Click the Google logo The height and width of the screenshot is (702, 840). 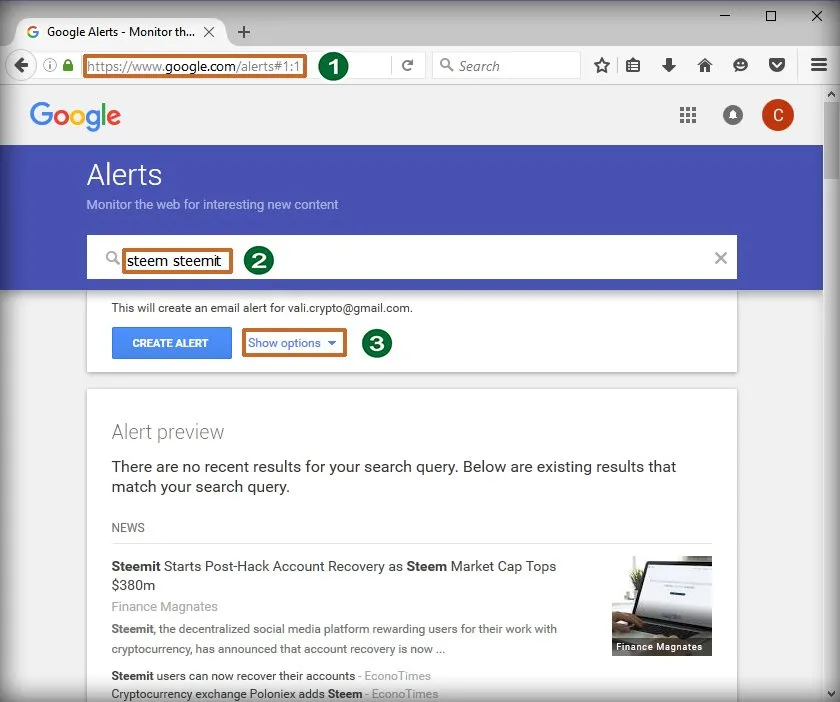(x=76, y=116)
